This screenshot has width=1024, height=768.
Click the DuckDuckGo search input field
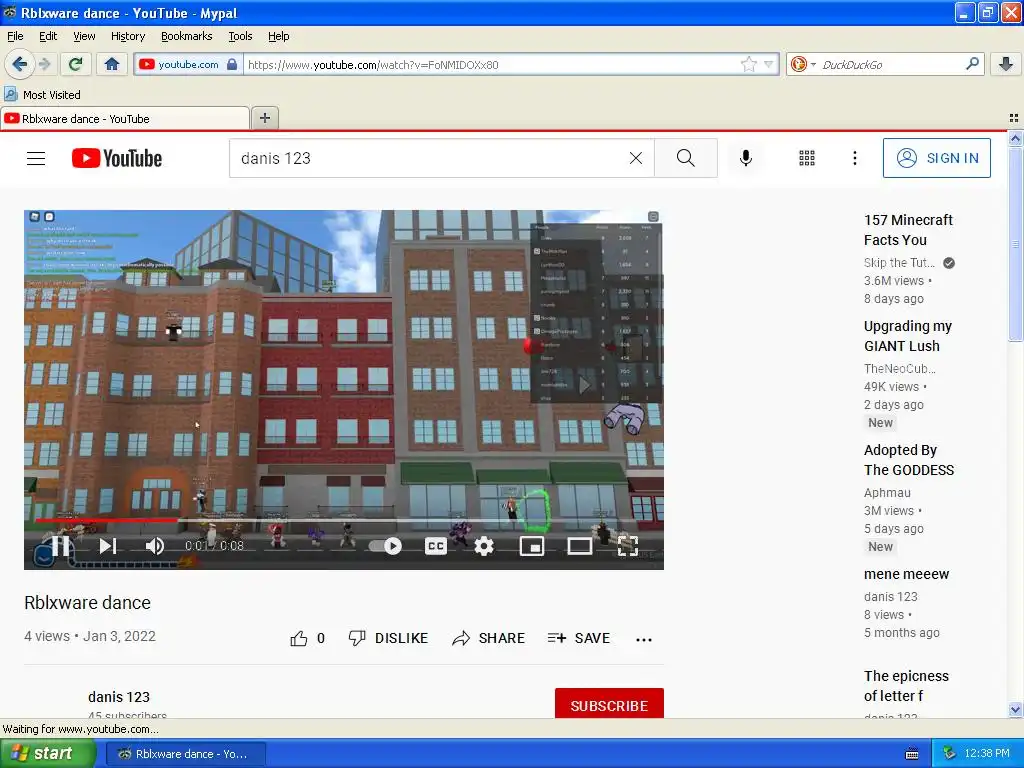pyautogui.click(x=889, y=64)
